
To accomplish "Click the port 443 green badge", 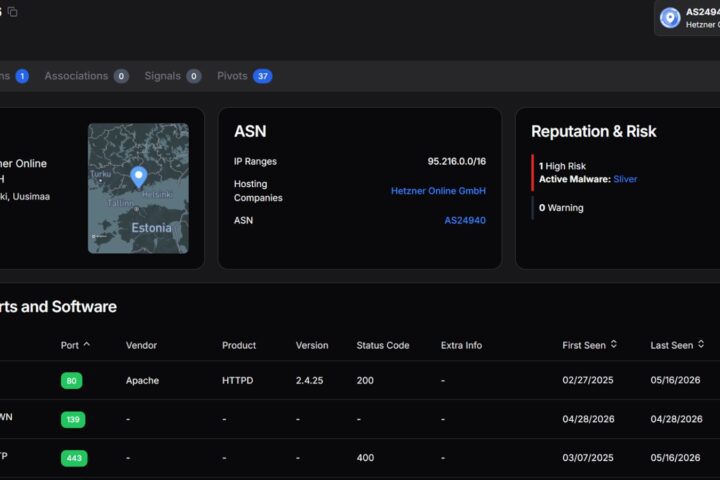I will (x=74, y=458).
